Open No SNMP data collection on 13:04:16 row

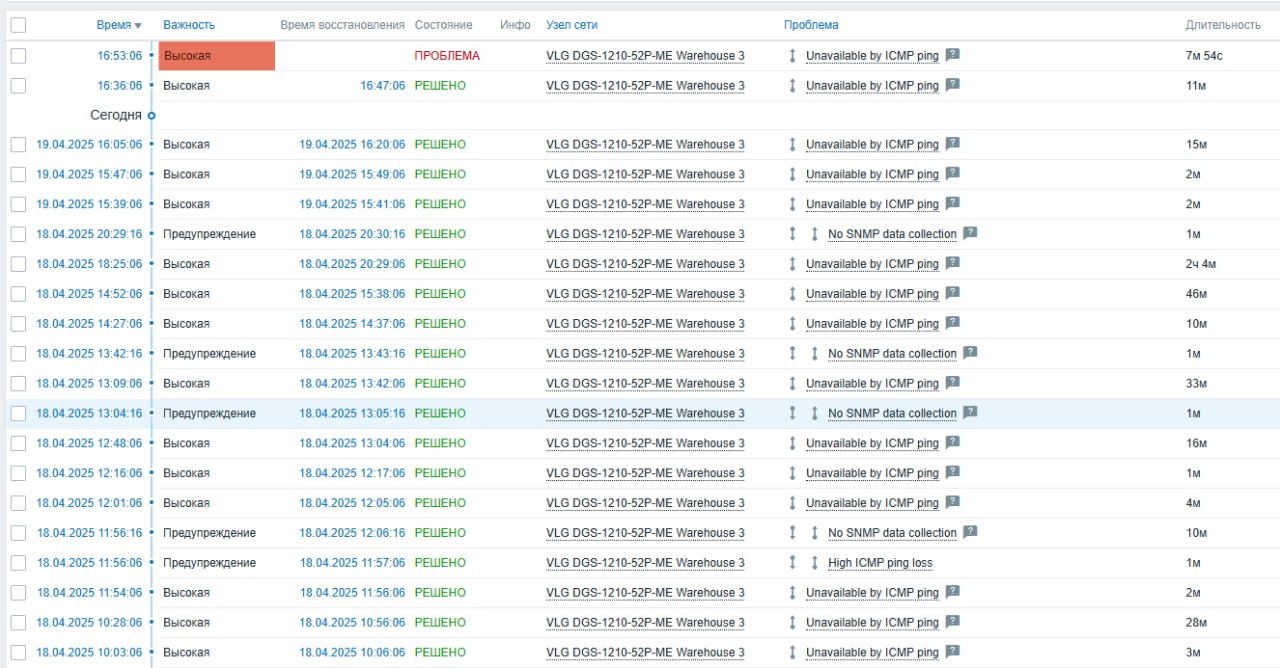click(x=892, y=413)
